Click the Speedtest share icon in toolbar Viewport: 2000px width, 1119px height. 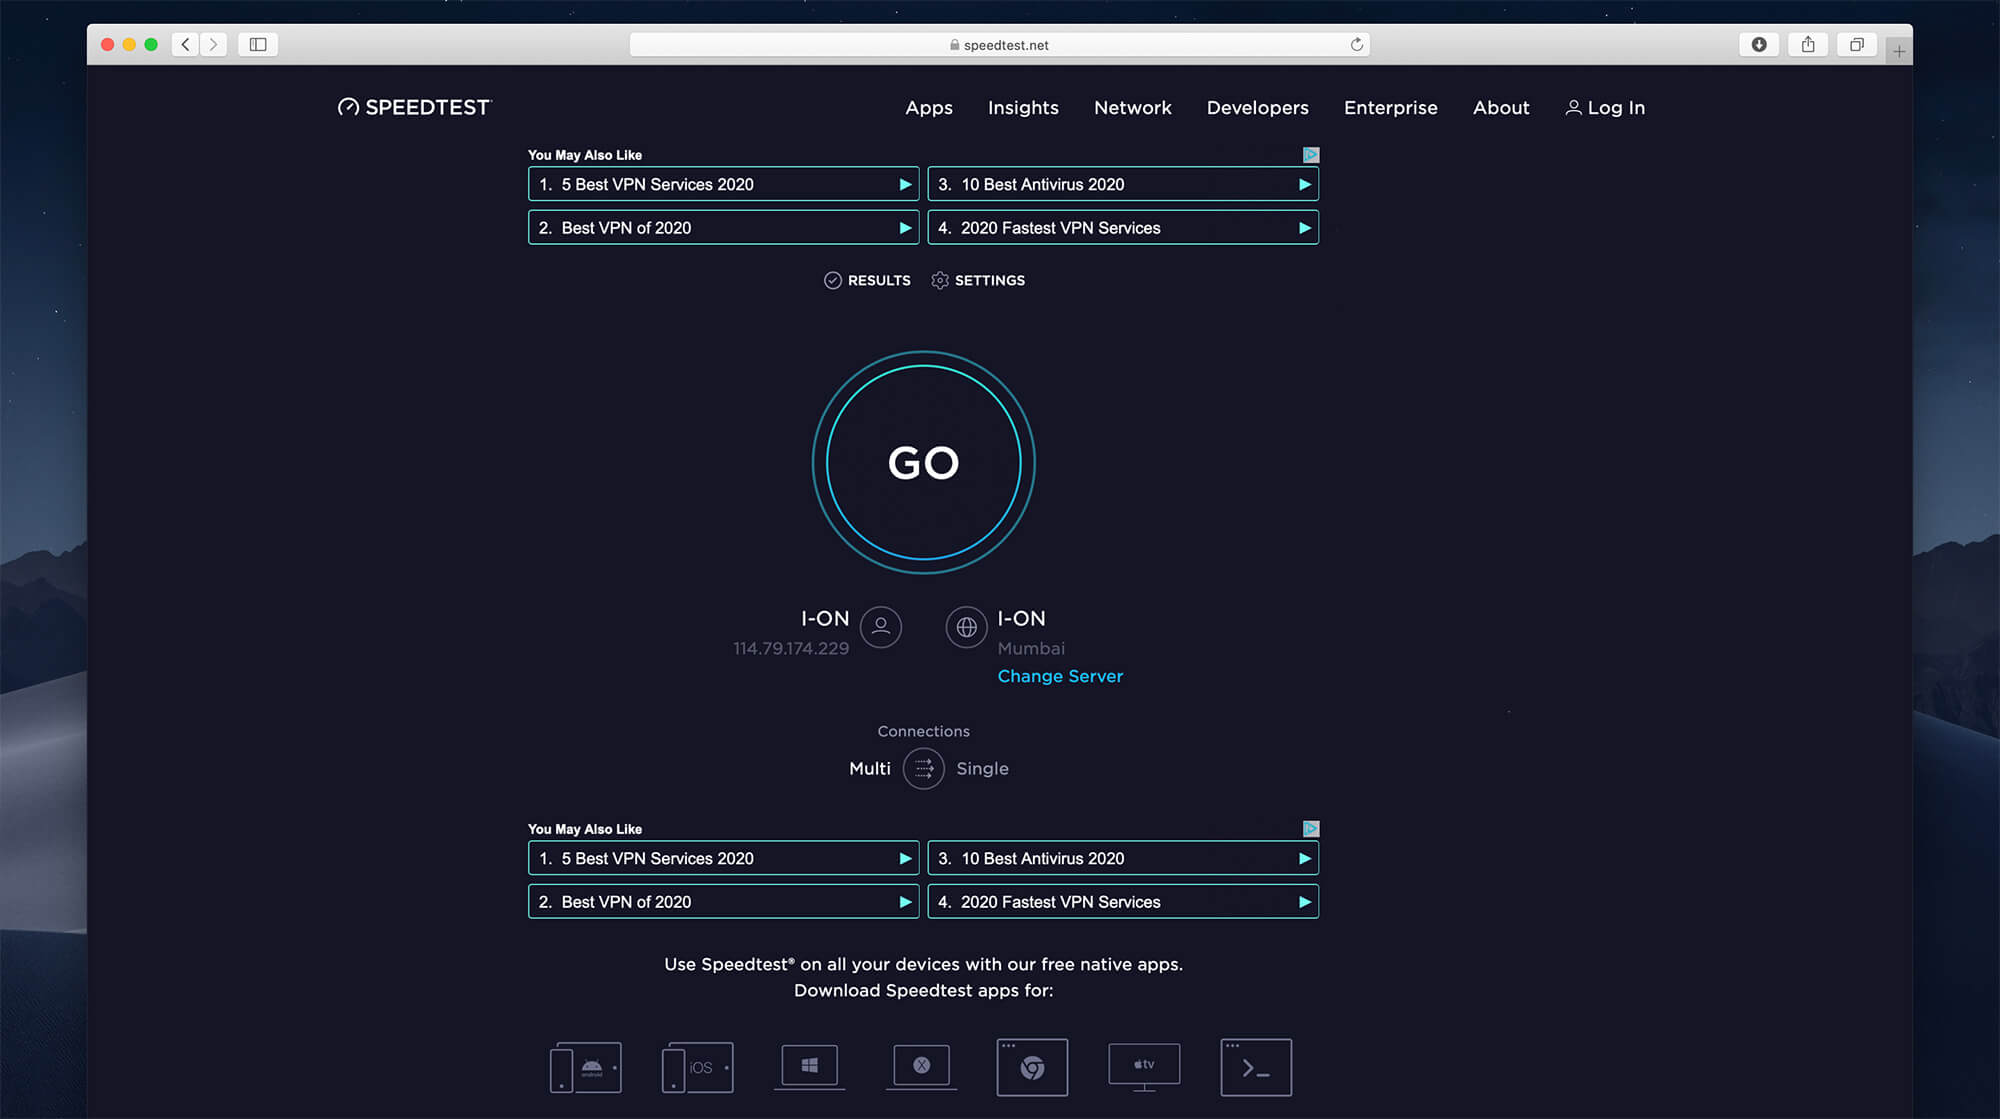tap(1808, 44)
